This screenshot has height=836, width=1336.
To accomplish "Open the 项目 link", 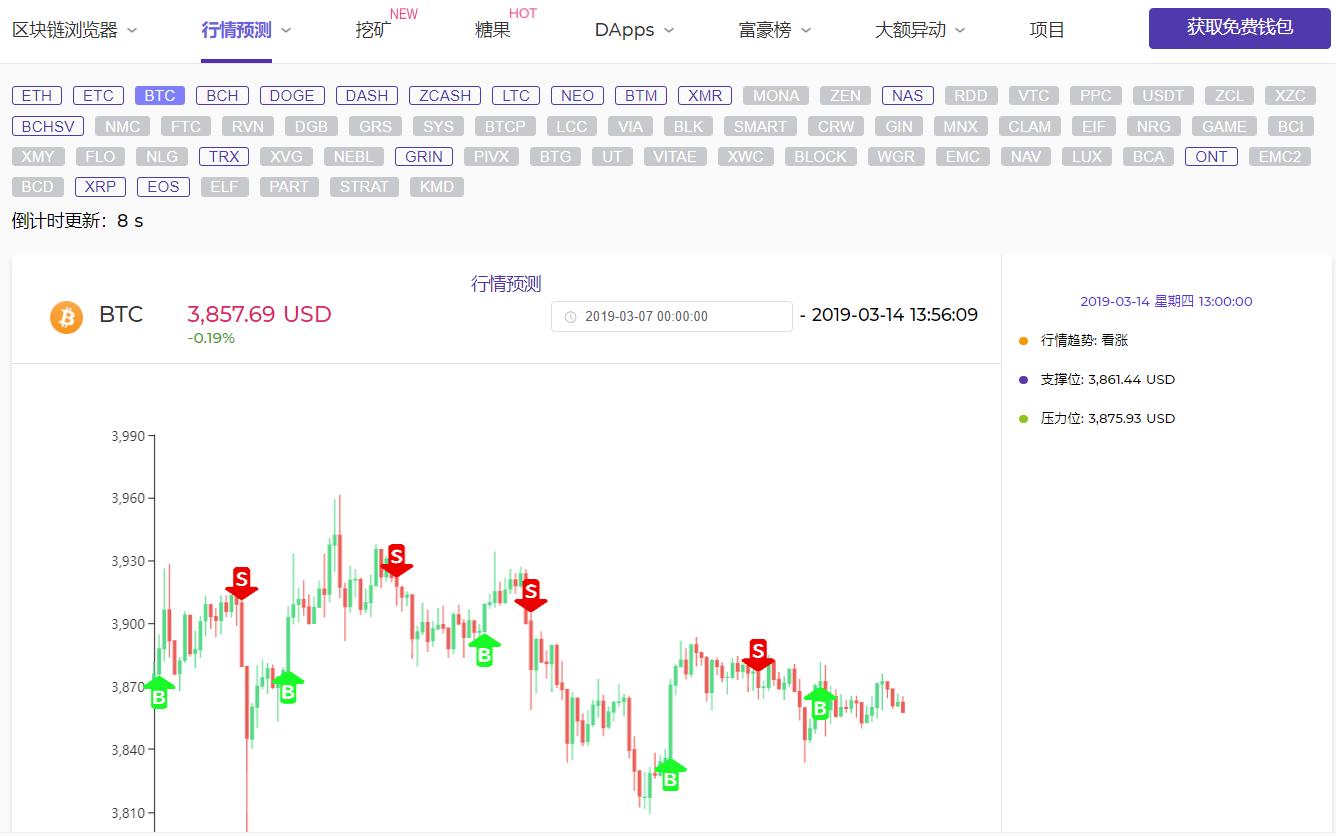I will pyautogui.click(x=1047, y=30).
